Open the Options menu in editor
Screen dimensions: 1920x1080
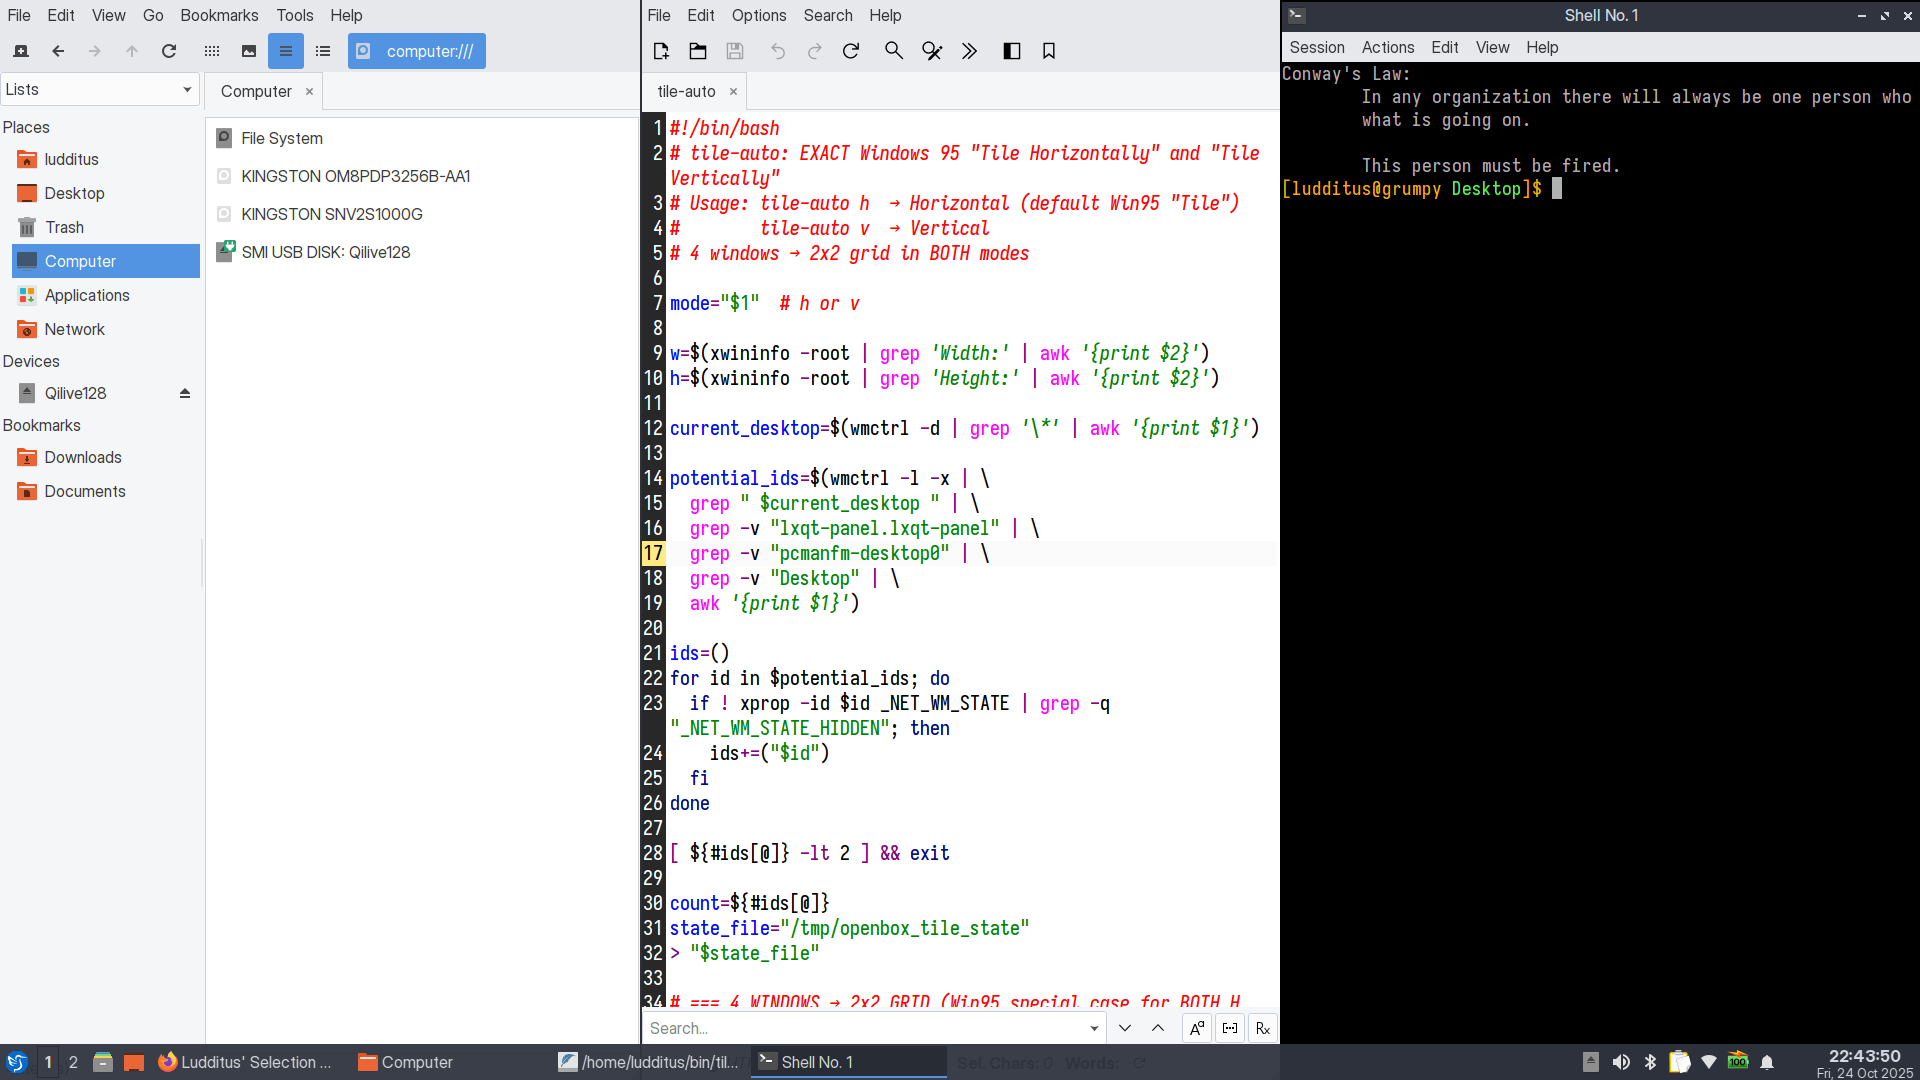(758, 15)
